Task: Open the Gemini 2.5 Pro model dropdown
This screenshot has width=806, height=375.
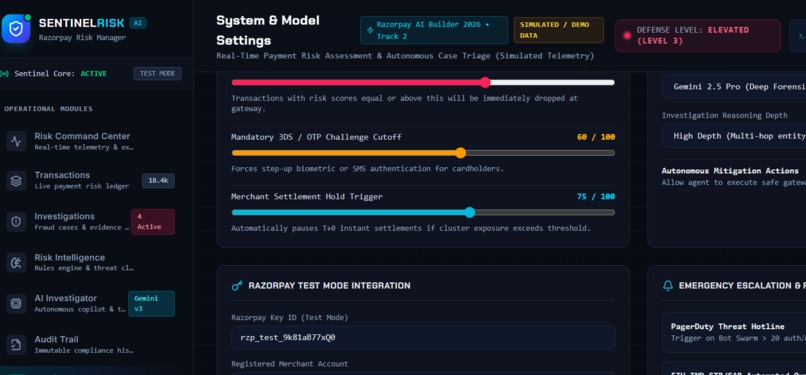Action: tap(734, 87)
